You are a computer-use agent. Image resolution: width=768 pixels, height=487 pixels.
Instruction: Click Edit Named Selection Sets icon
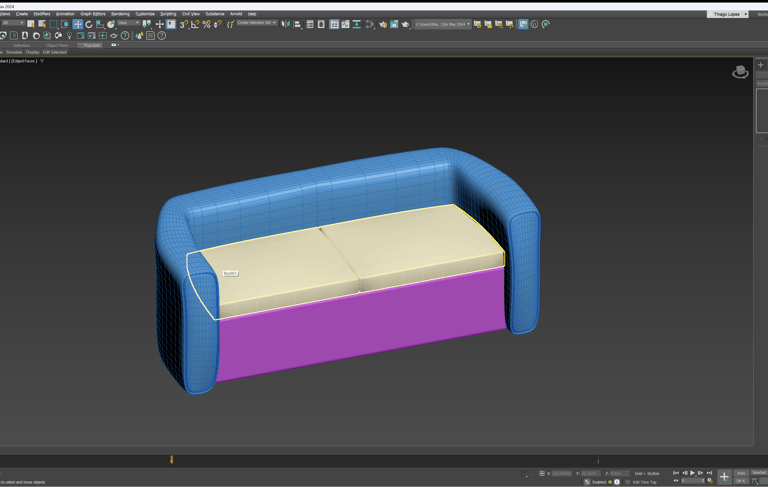click(x=230, y=24)
